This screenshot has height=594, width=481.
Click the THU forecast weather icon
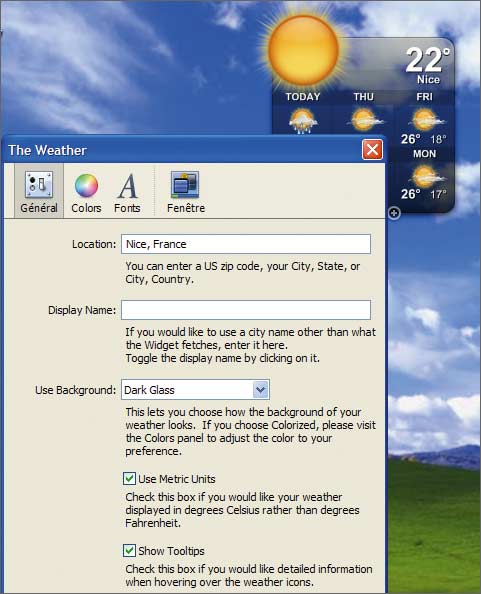(x=364, y=120)
